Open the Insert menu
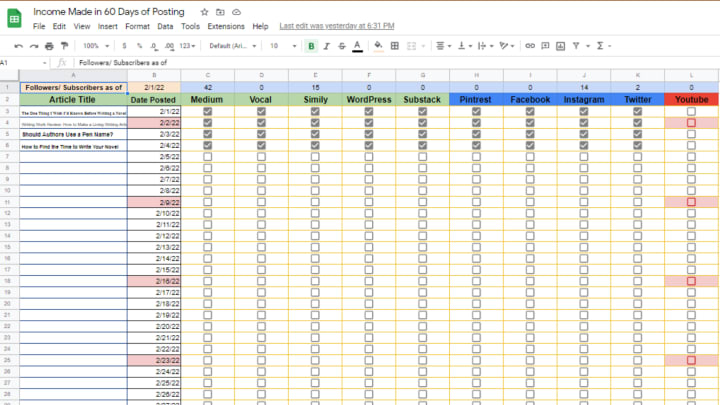720x405 pixels. (x=107, y=26)
